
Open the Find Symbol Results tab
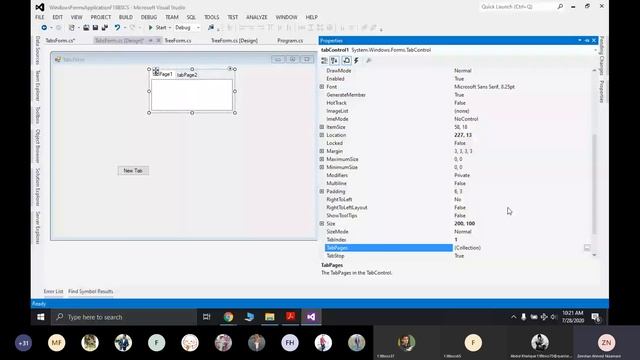(91, 291)
